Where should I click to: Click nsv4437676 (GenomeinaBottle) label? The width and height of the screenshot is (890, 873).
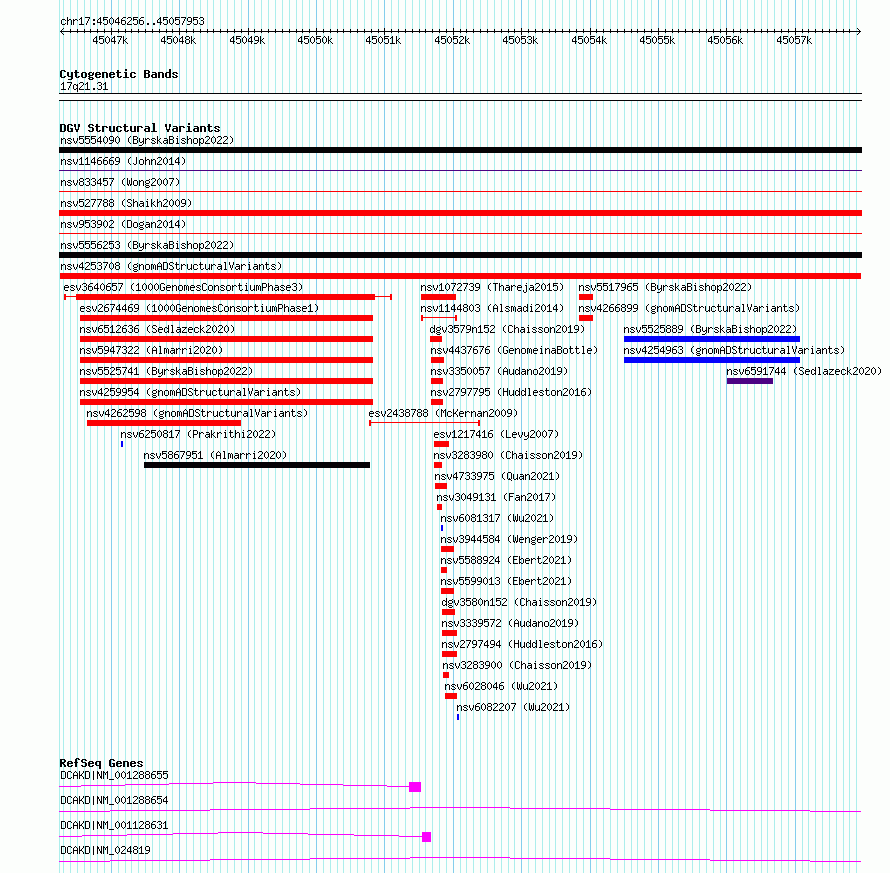tap(514, 350)
